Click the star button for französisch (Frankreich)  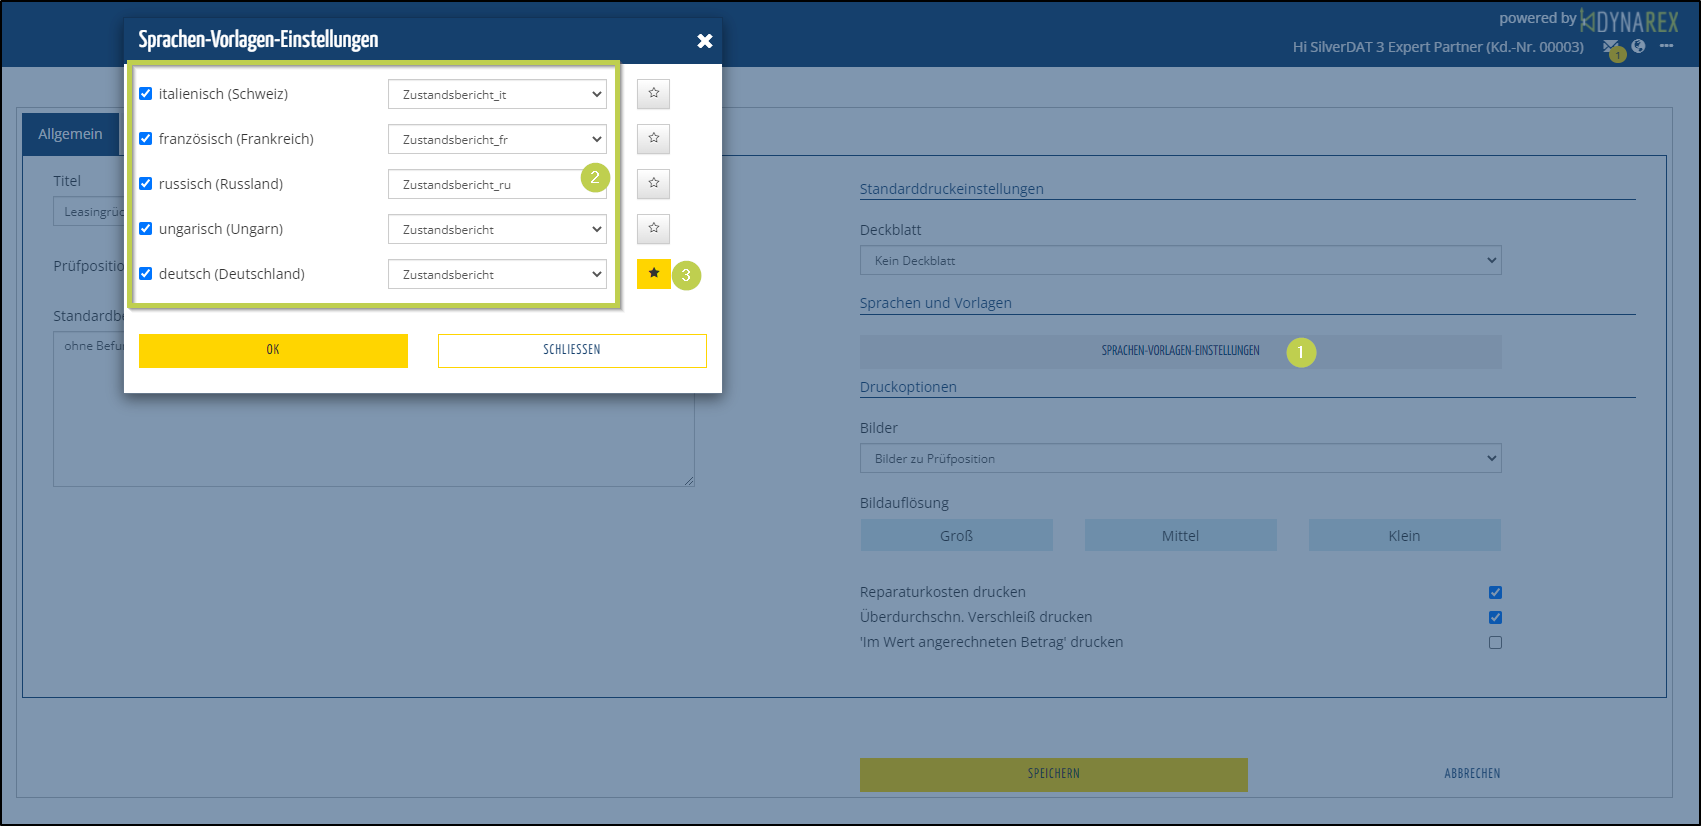[x=653, y=139]
